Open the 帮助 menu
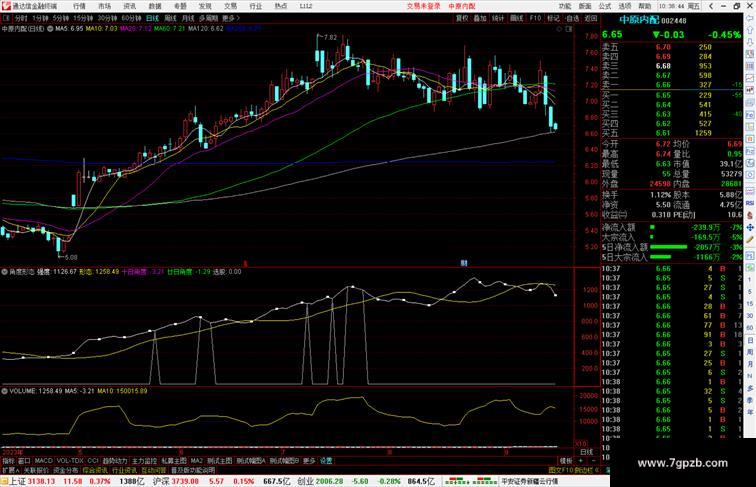 (645, 6)
